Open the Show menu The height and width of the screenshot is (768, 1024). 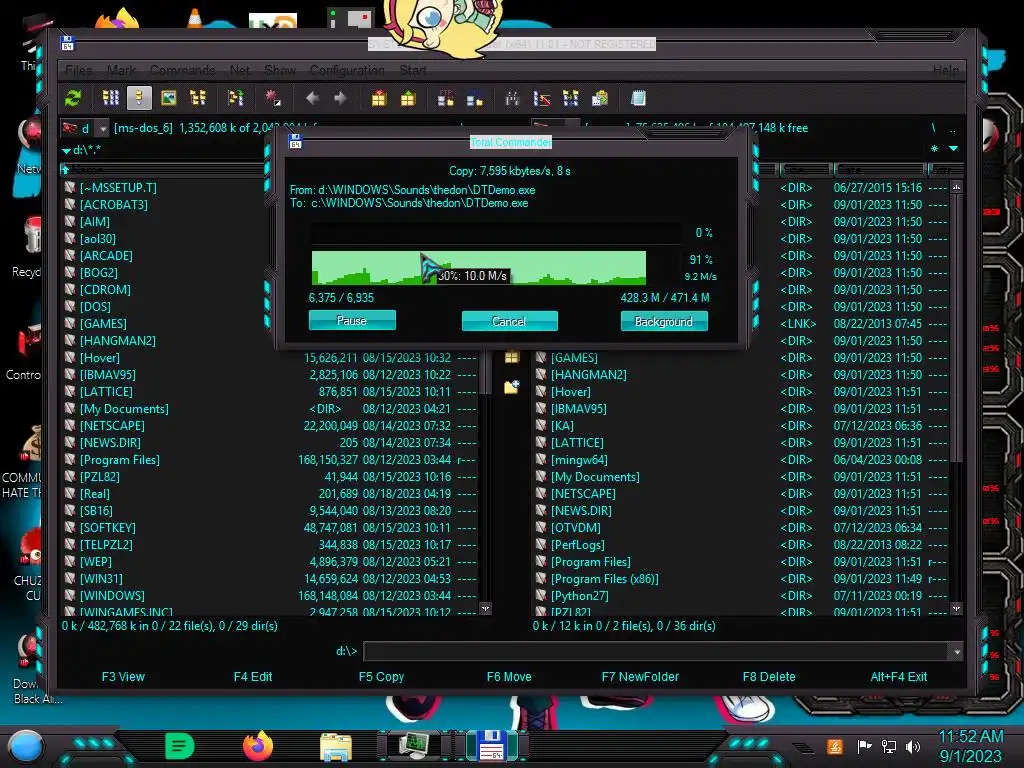point(280,70)
